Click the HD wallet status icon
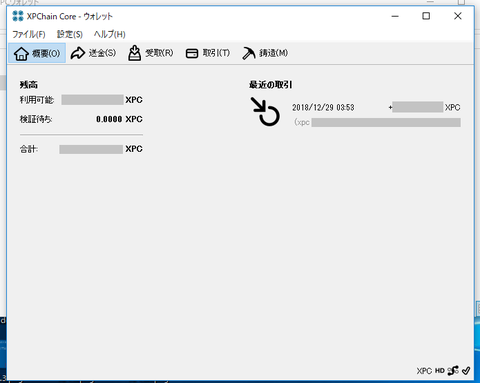This screenshot has height=383, width=480. tap(440, 371)
